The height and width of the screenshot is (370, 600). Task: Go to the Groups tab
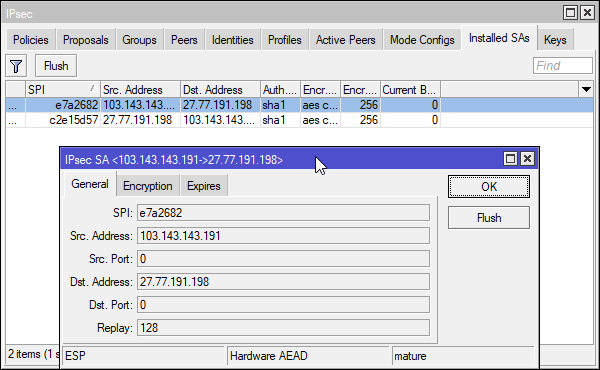pyautogui.click(x=139, y=40)
